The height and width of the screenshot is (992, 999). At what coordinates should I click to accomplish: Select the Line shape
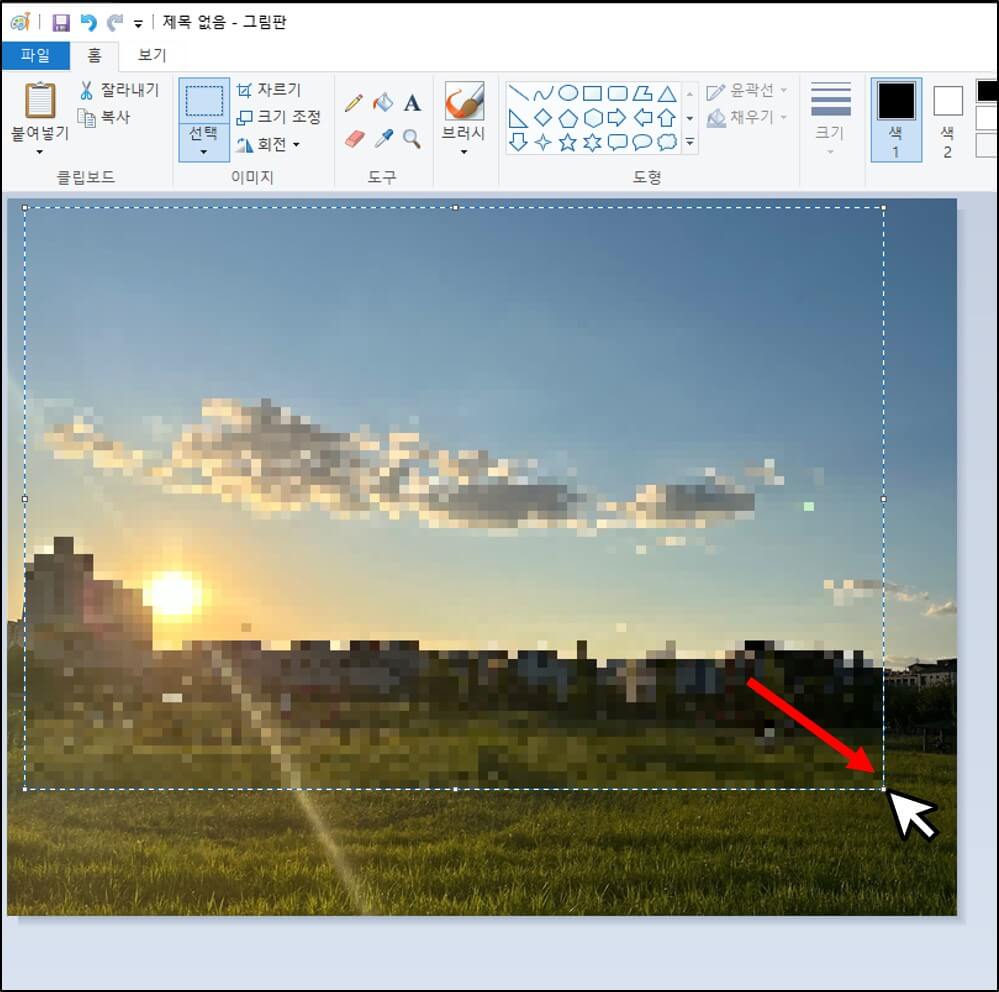(519, 94)
